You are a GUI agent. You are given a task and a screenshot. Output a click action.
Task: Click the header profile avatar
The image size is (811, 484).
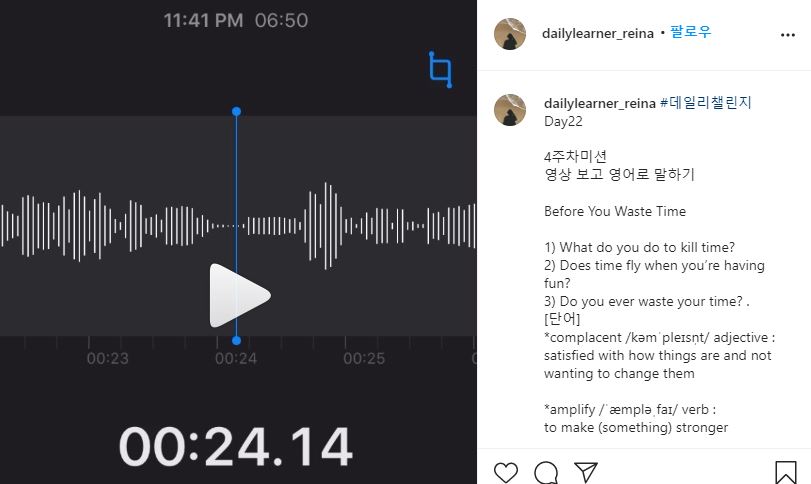(510, 34)
